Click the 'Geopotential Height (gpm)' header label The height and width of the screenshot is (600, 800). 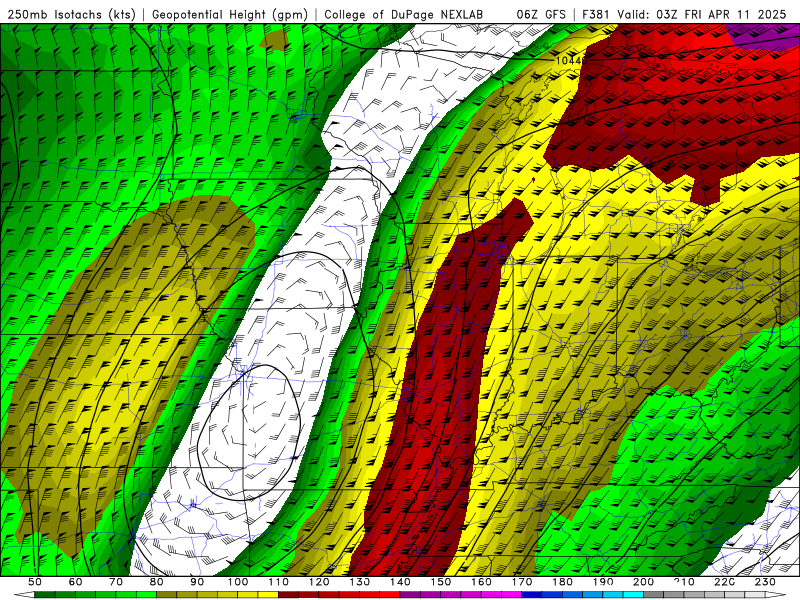pos(230,14)
